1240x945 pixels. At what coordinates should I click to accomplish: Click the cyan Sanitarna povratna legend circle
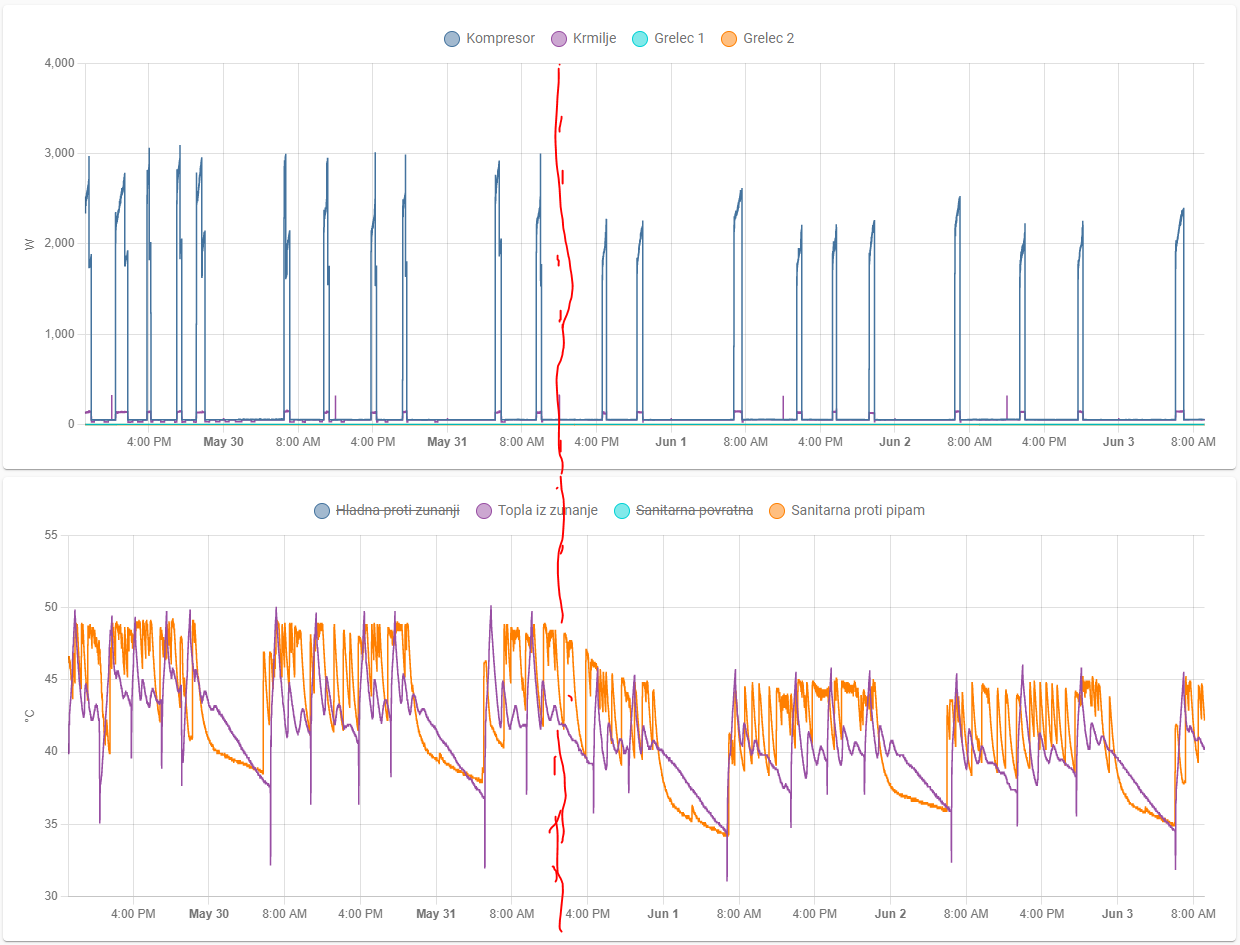(x=622, y=511)
